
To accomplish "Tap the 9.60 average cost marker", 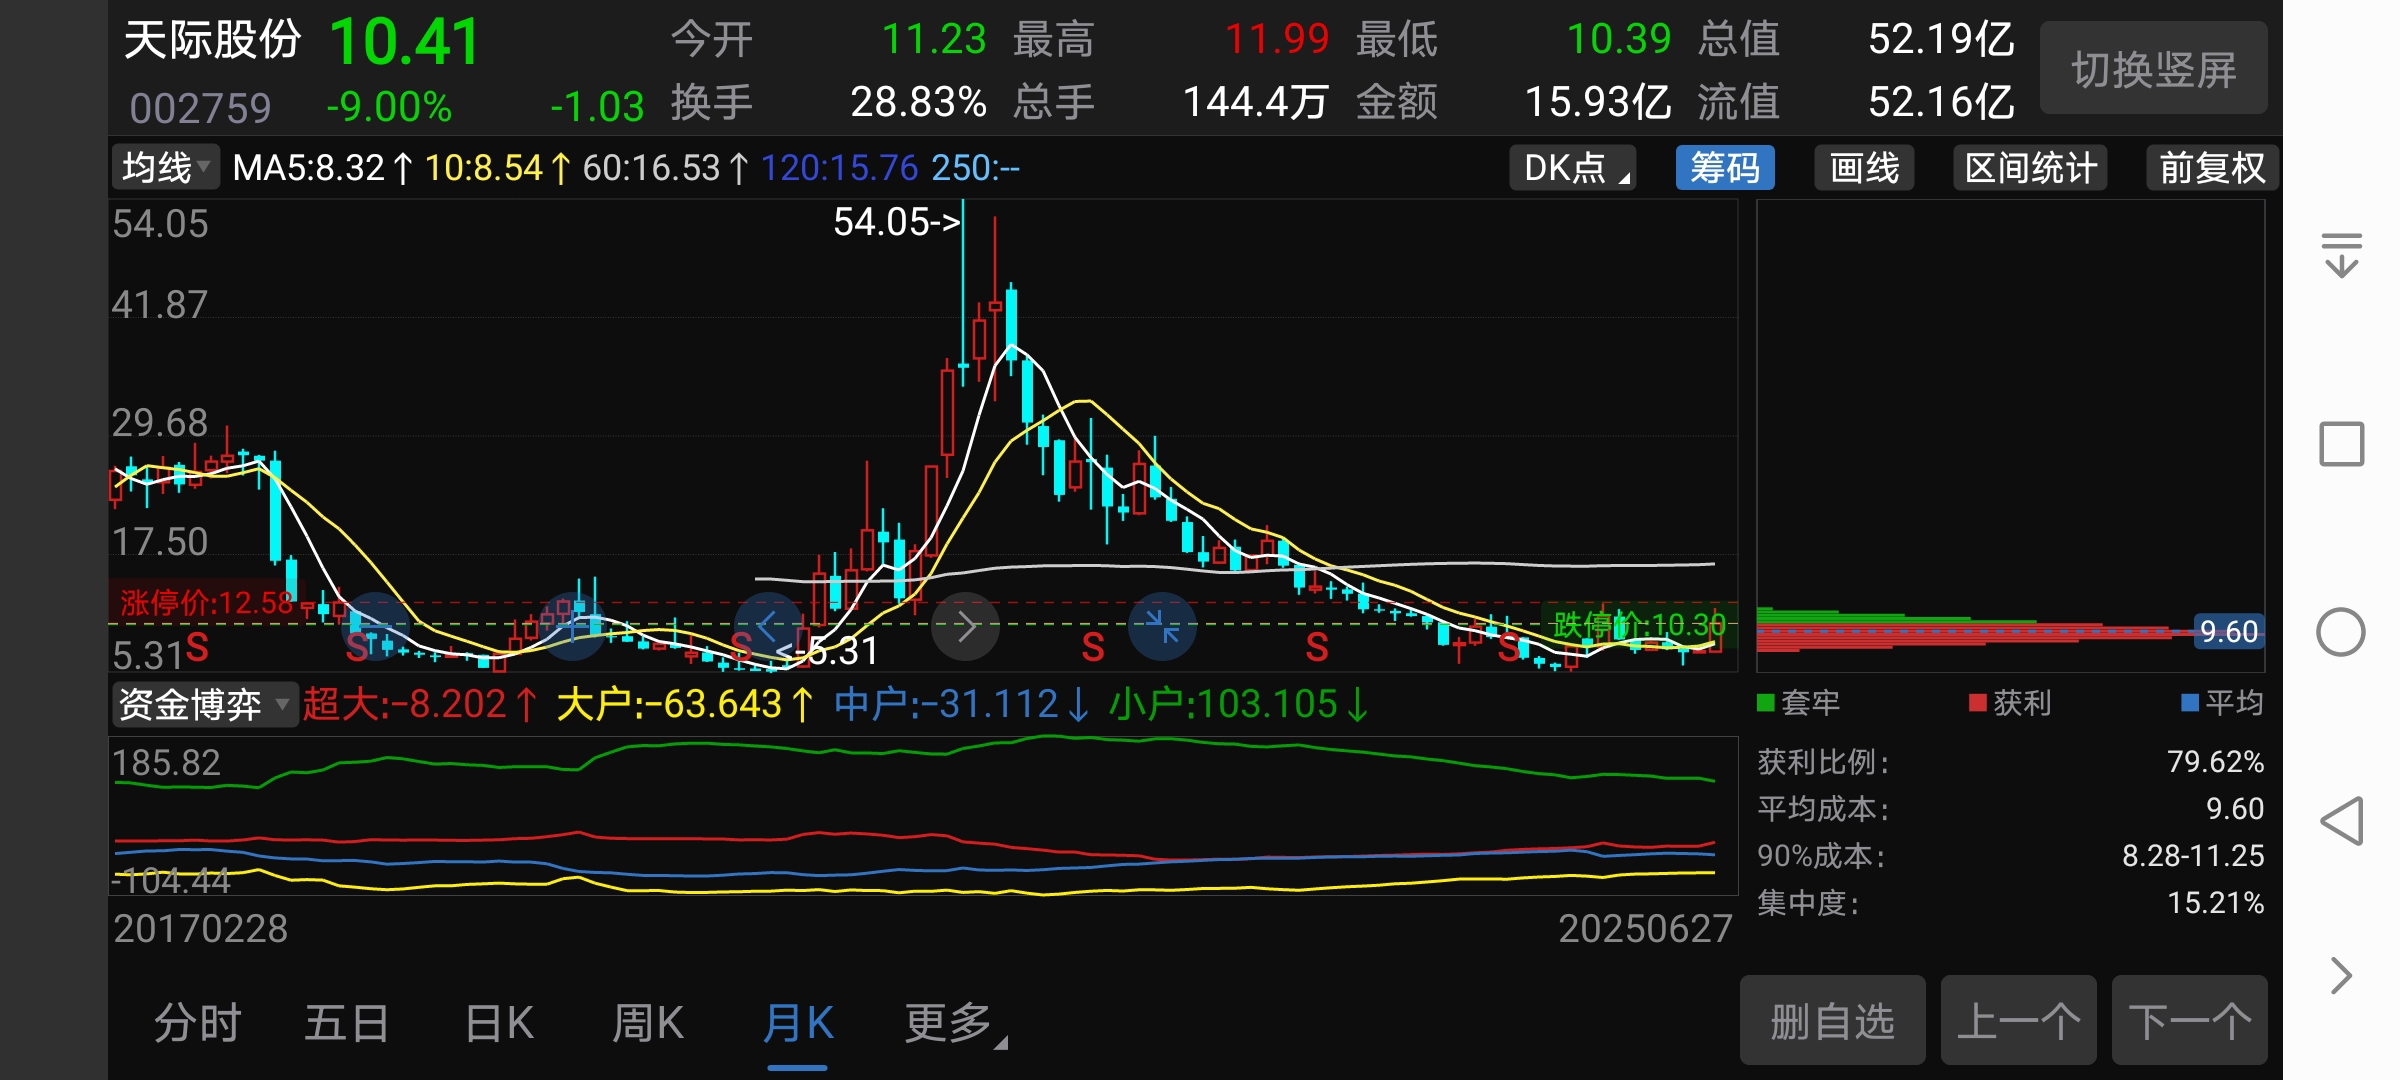I will point(2228,631).
